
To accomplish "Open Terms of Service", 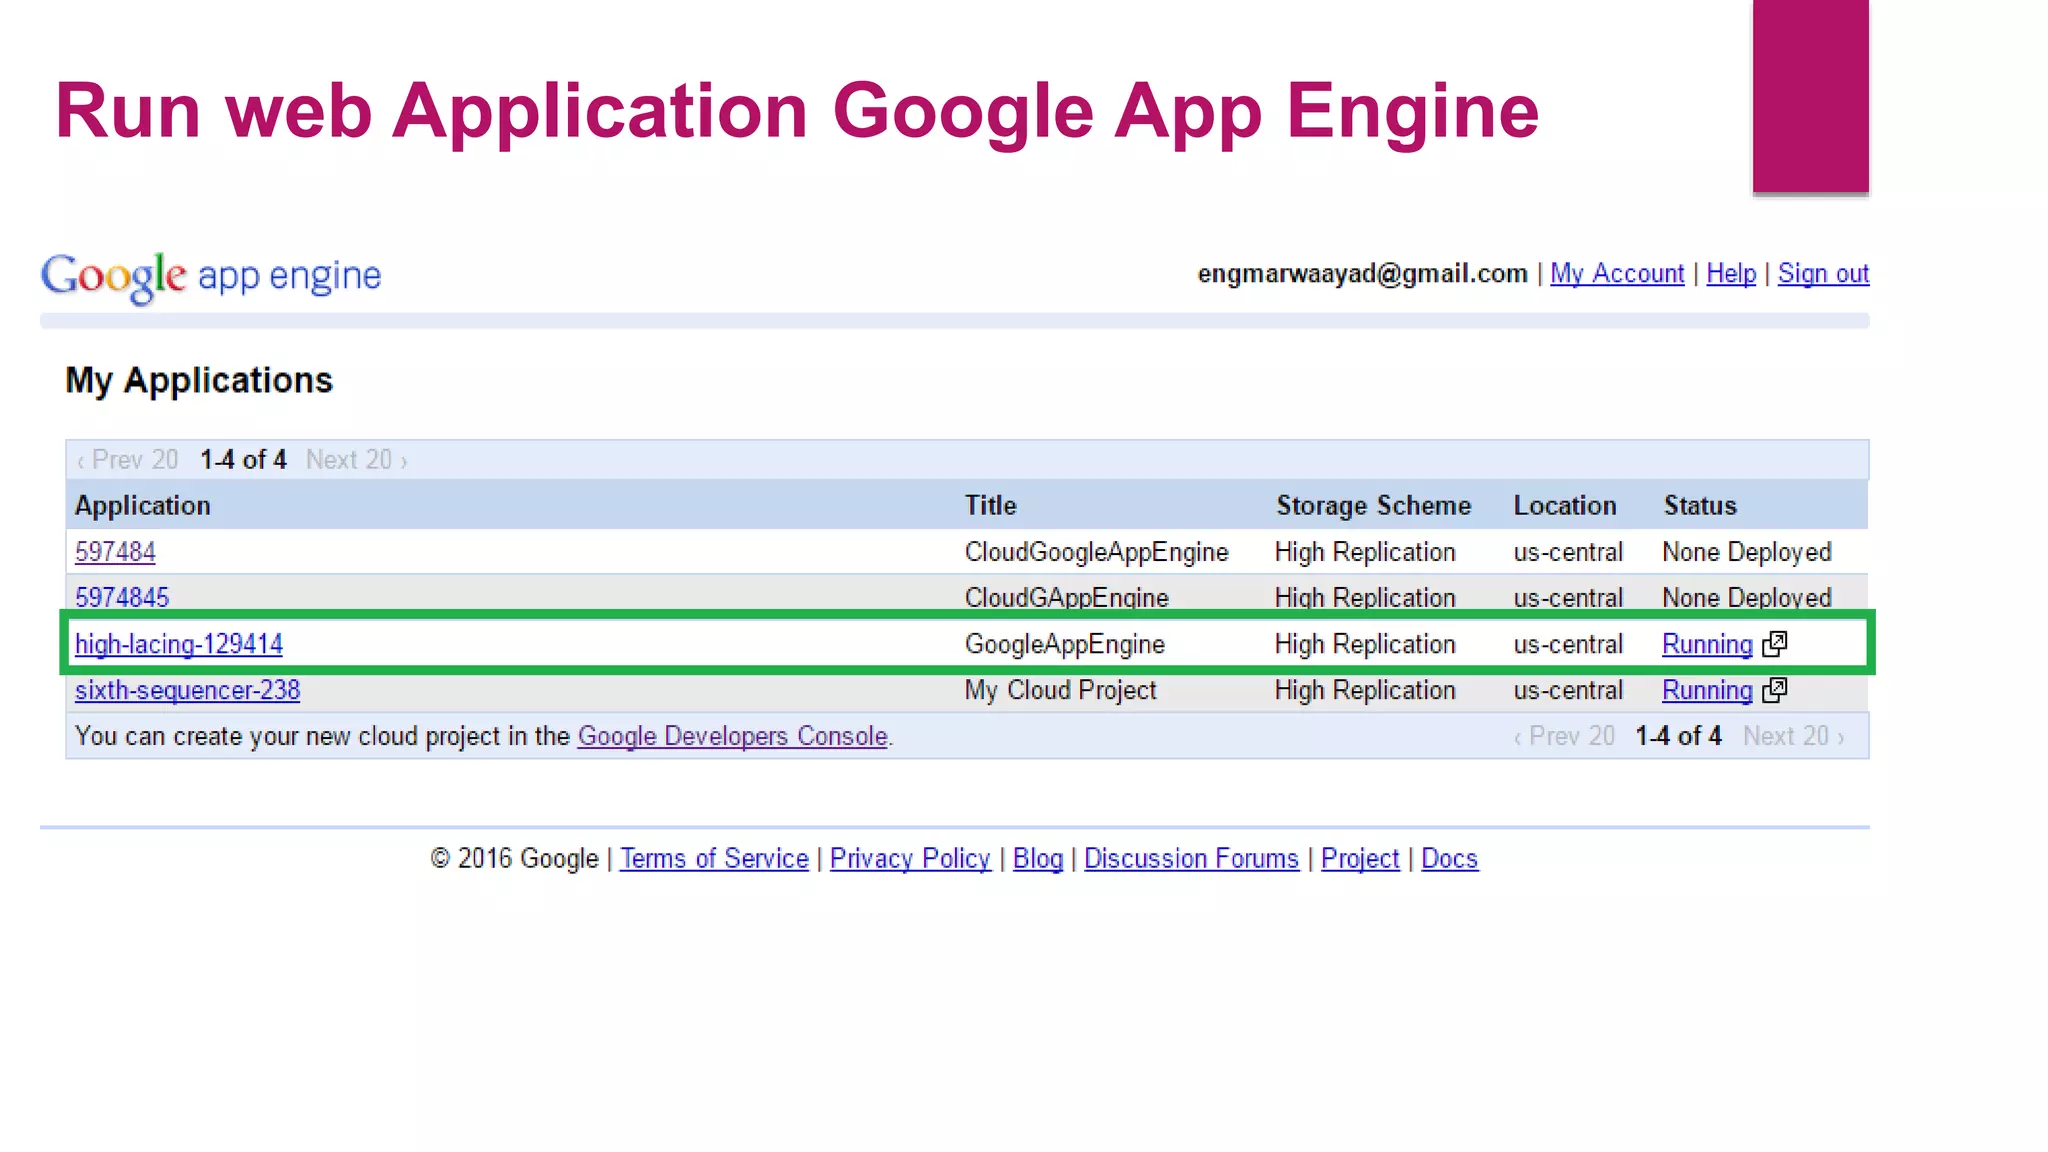I will [x=714, y=858].
